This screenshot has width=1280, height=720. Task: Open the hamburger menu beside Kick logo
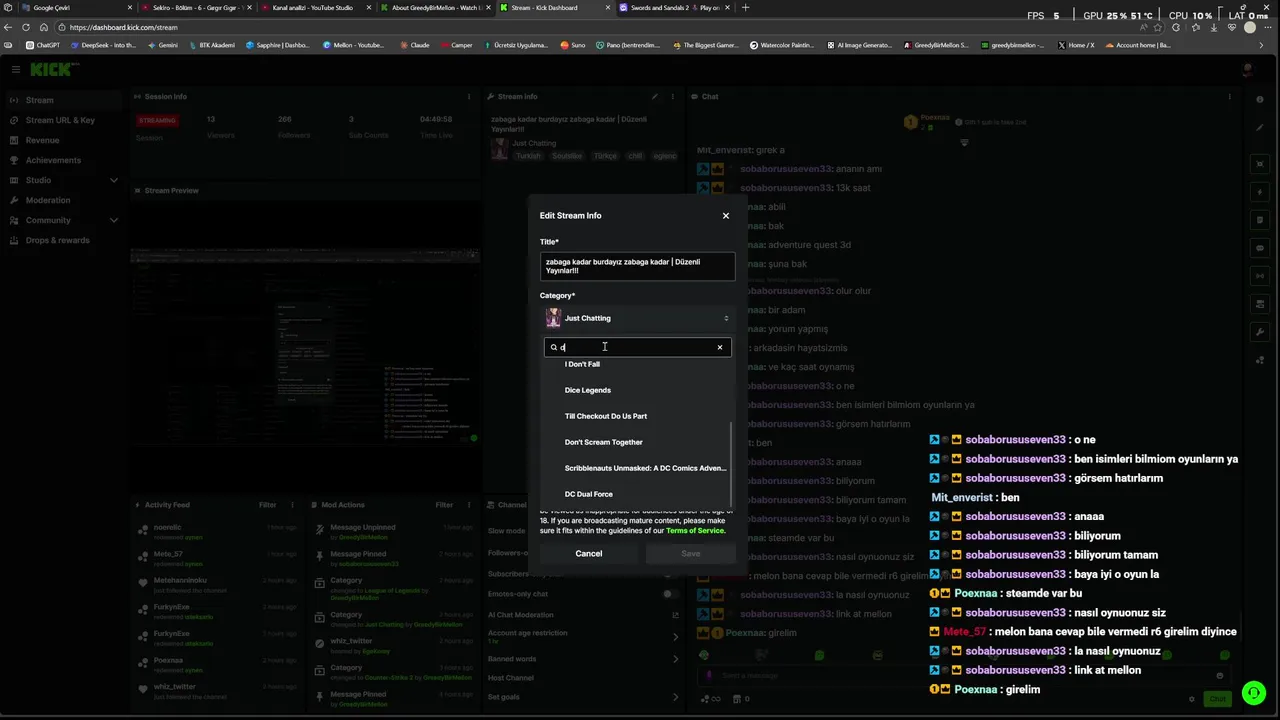[x=16, y=69]
